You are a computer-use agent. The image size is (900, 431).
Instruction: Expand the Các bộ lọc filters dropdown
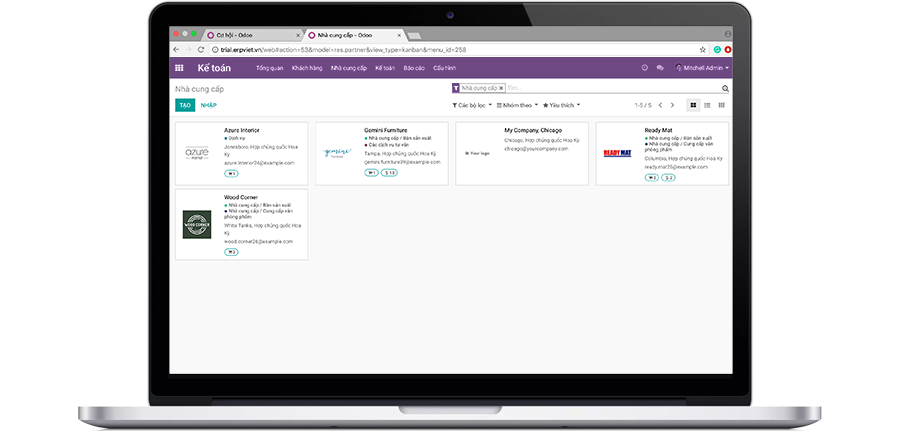[x=473, y=105]
